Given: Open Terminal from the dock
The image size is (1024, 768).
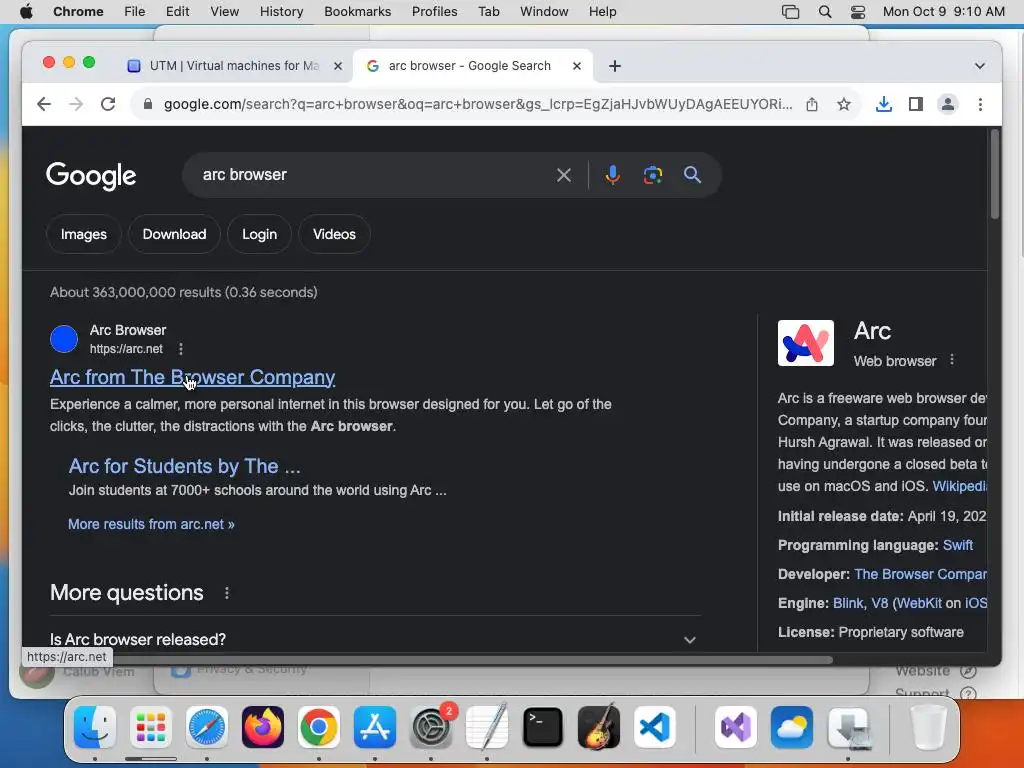Looking at the screenshot, I should [543, 727].
